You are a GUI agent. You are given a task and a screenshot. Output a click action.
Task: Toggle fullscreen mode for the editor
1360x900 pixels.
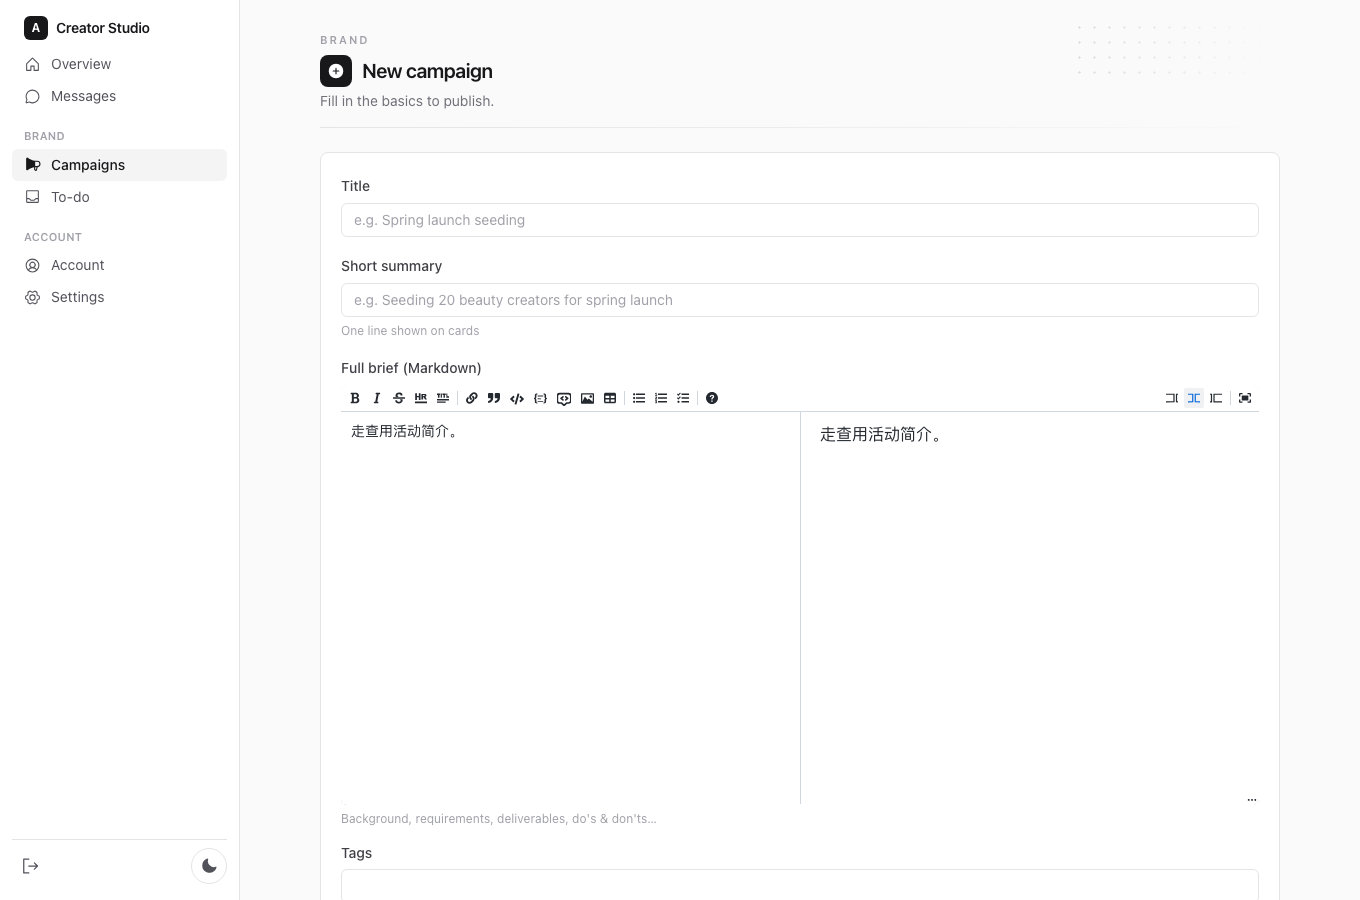(x=1245, y=398)
